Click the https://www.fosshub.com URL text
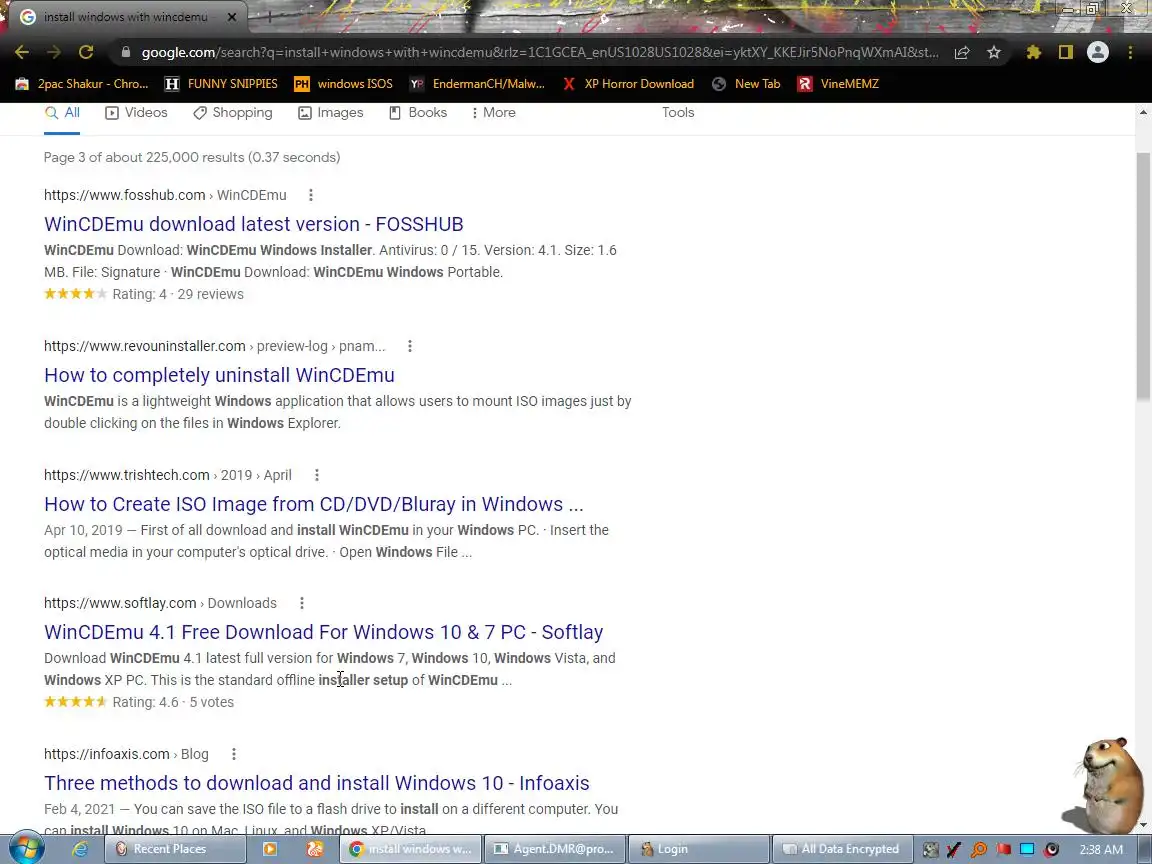 [125, 195]
